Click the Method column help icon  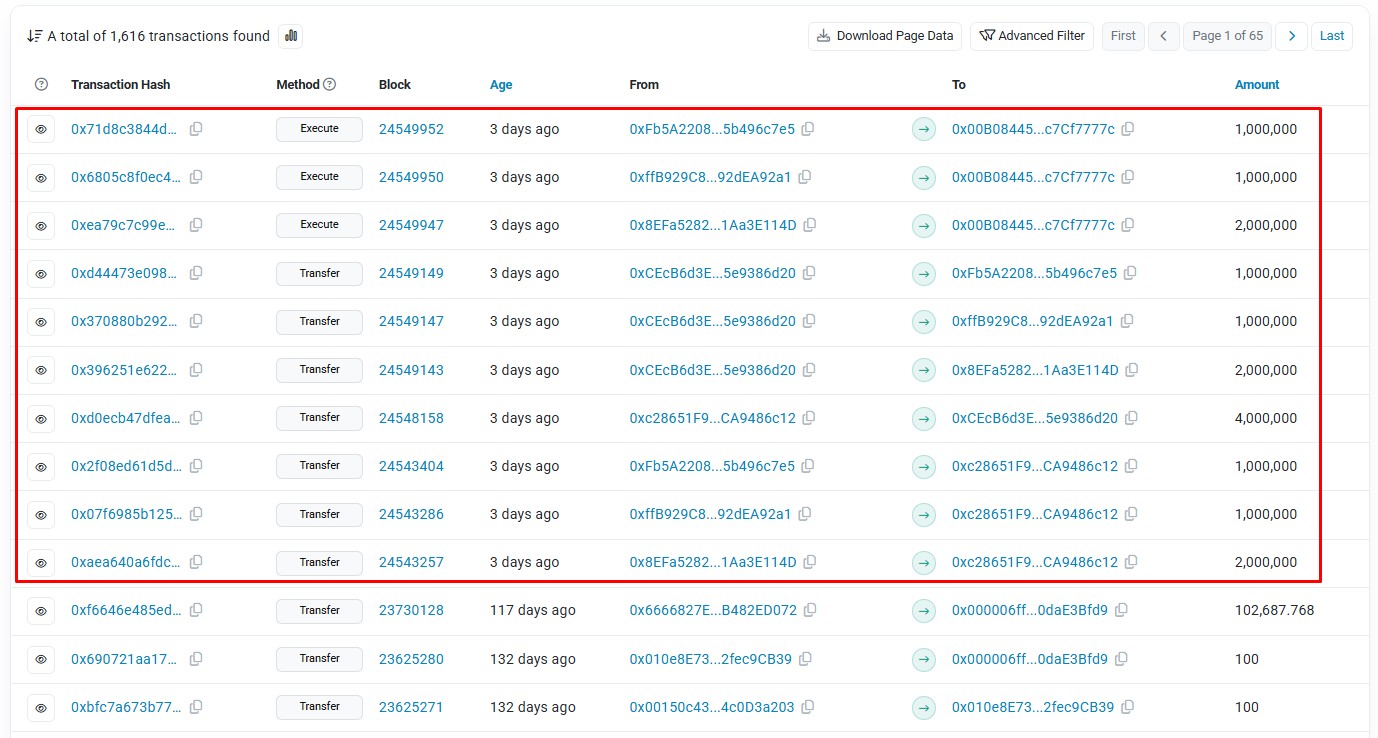[x=330, y=85]
